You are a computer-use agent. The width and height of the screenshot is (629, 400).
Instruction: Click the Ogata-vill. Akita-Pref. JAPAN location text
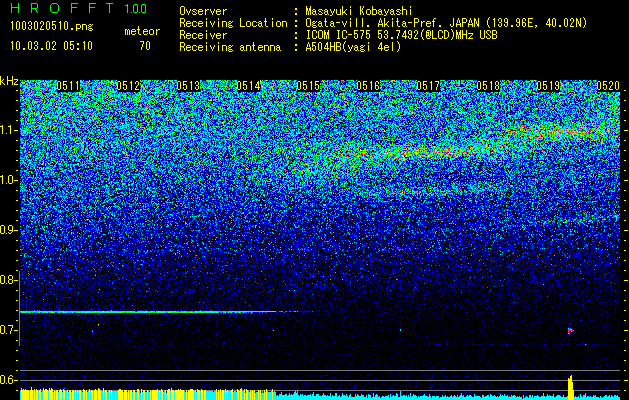point(446,23)
